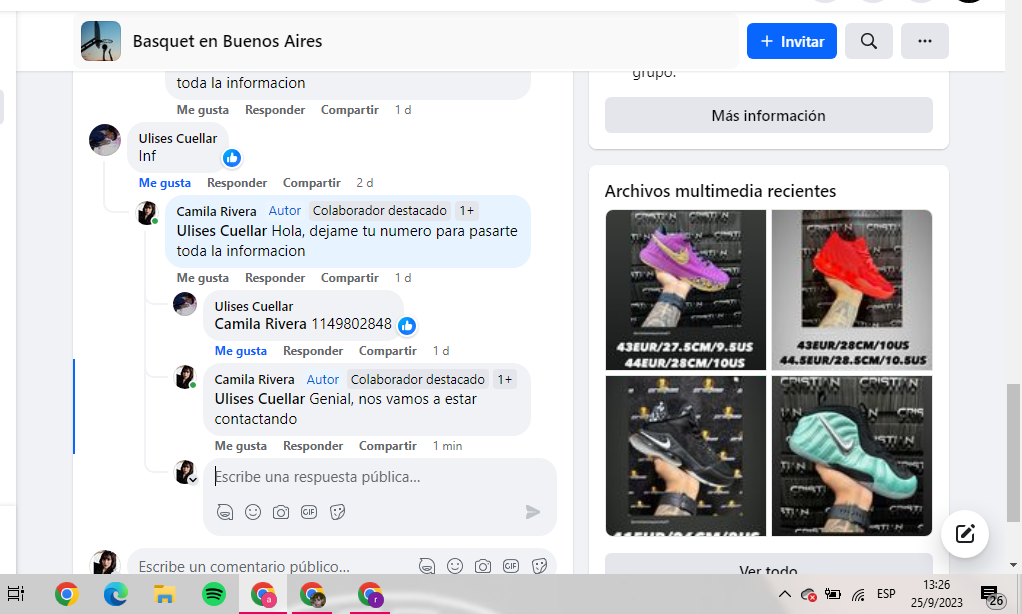Image resolution: width=1022 pixels, height=614 pixels.
Task: Attach a photo with reply camera icon
Action: click(x=281, y=512)
